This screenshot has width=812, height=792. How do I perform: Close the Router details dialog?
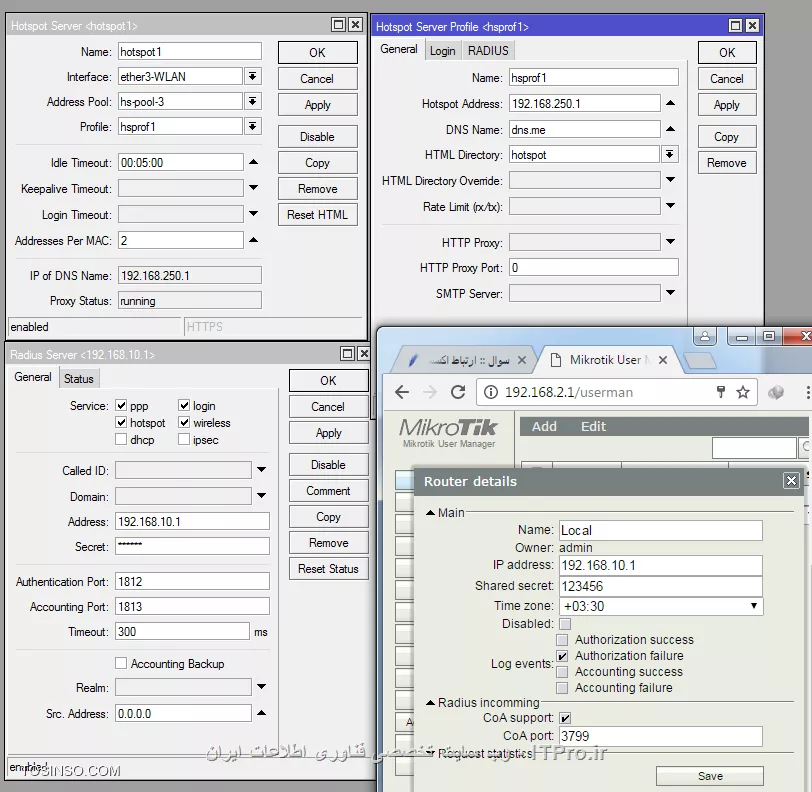pos(791,481)
